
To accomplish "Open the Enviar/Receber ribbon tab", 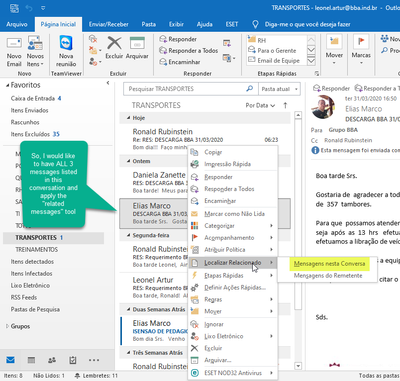I will point(109,24).
